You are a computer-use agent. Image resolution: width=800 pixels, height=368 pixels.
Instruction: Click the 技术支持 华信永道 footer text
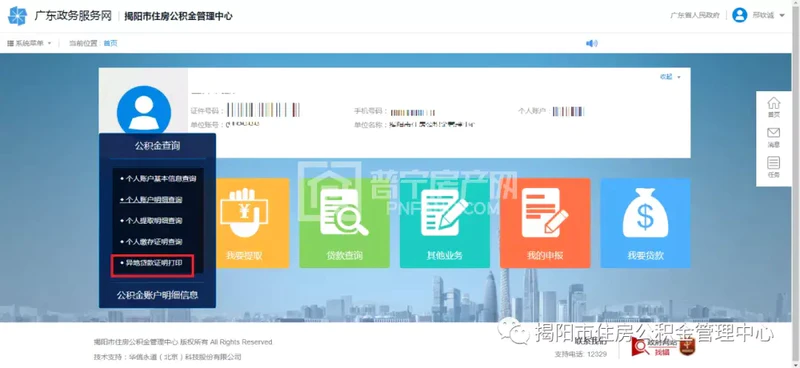(x=167, y=357)
